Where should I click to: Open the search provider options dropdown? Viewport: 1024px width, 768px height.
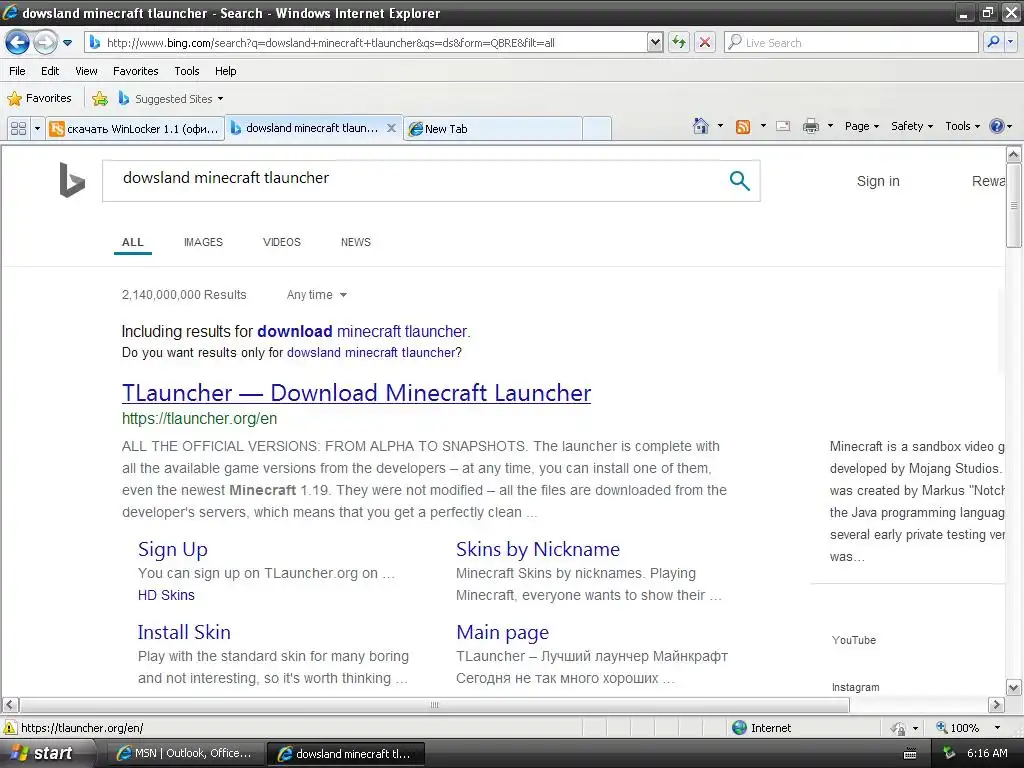click(1011, 42)
